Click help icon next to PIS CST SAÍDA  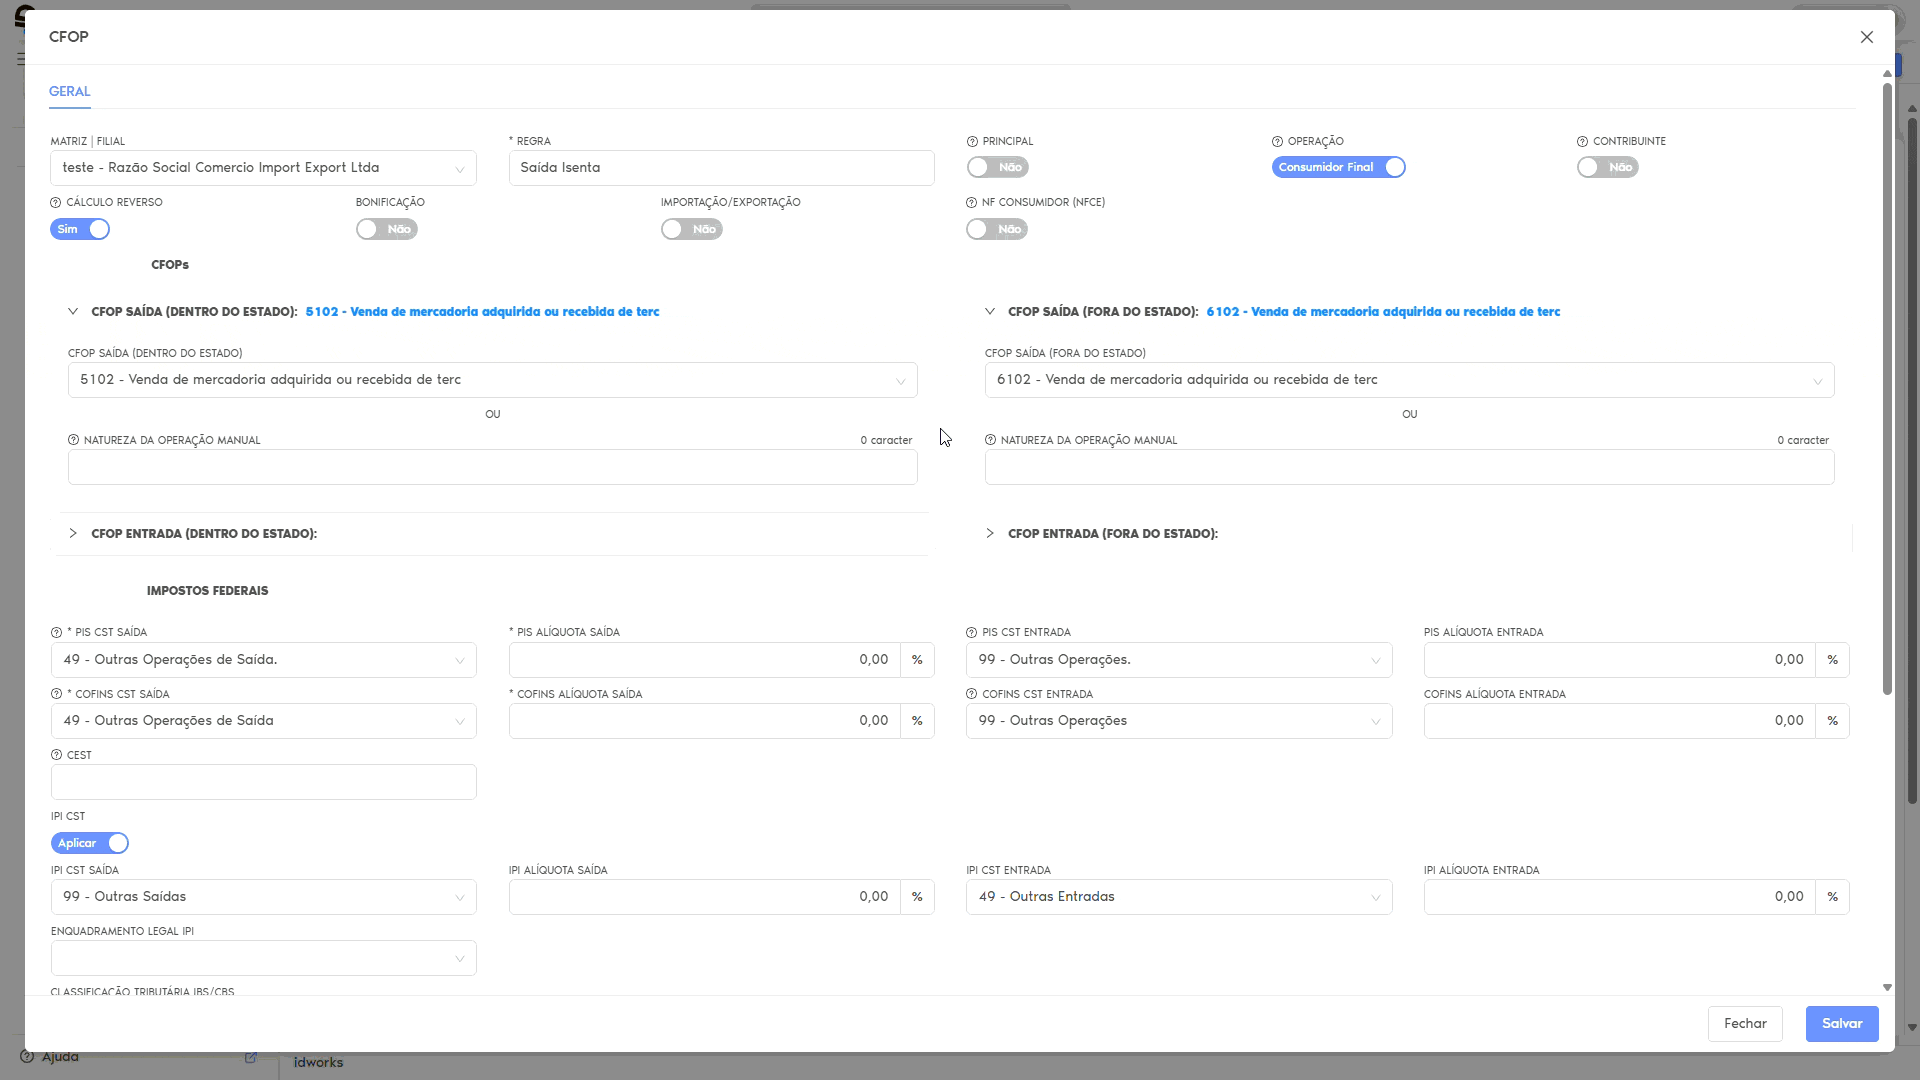click(x=56, y=633)
